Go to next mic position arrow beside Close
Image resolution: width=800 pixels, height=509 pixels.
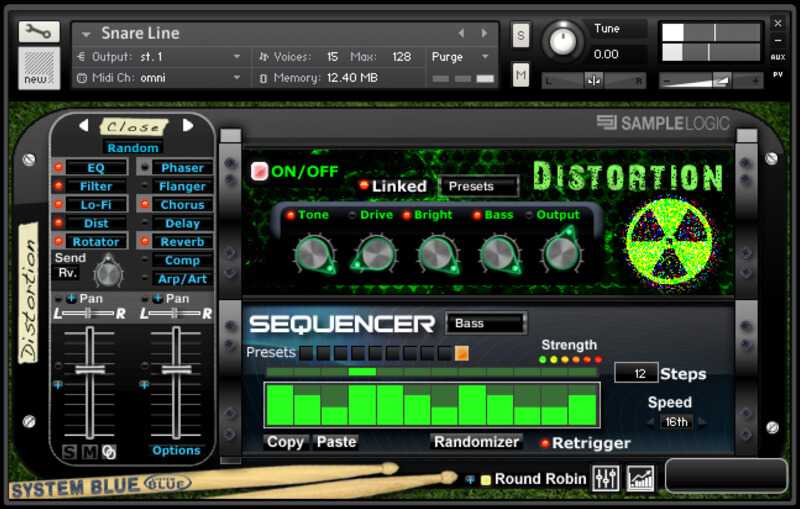(188, 125)
